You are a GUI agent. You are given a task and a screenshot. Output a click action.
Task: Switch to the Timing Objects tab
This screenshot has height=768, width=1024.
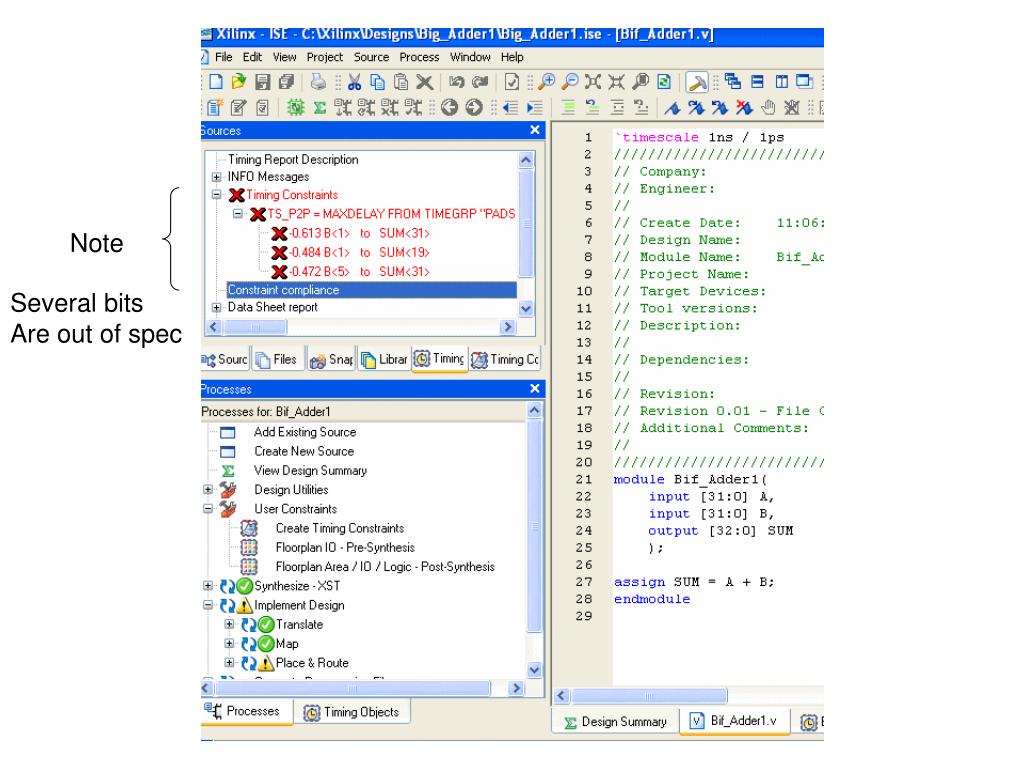click(x=352, y=712)
